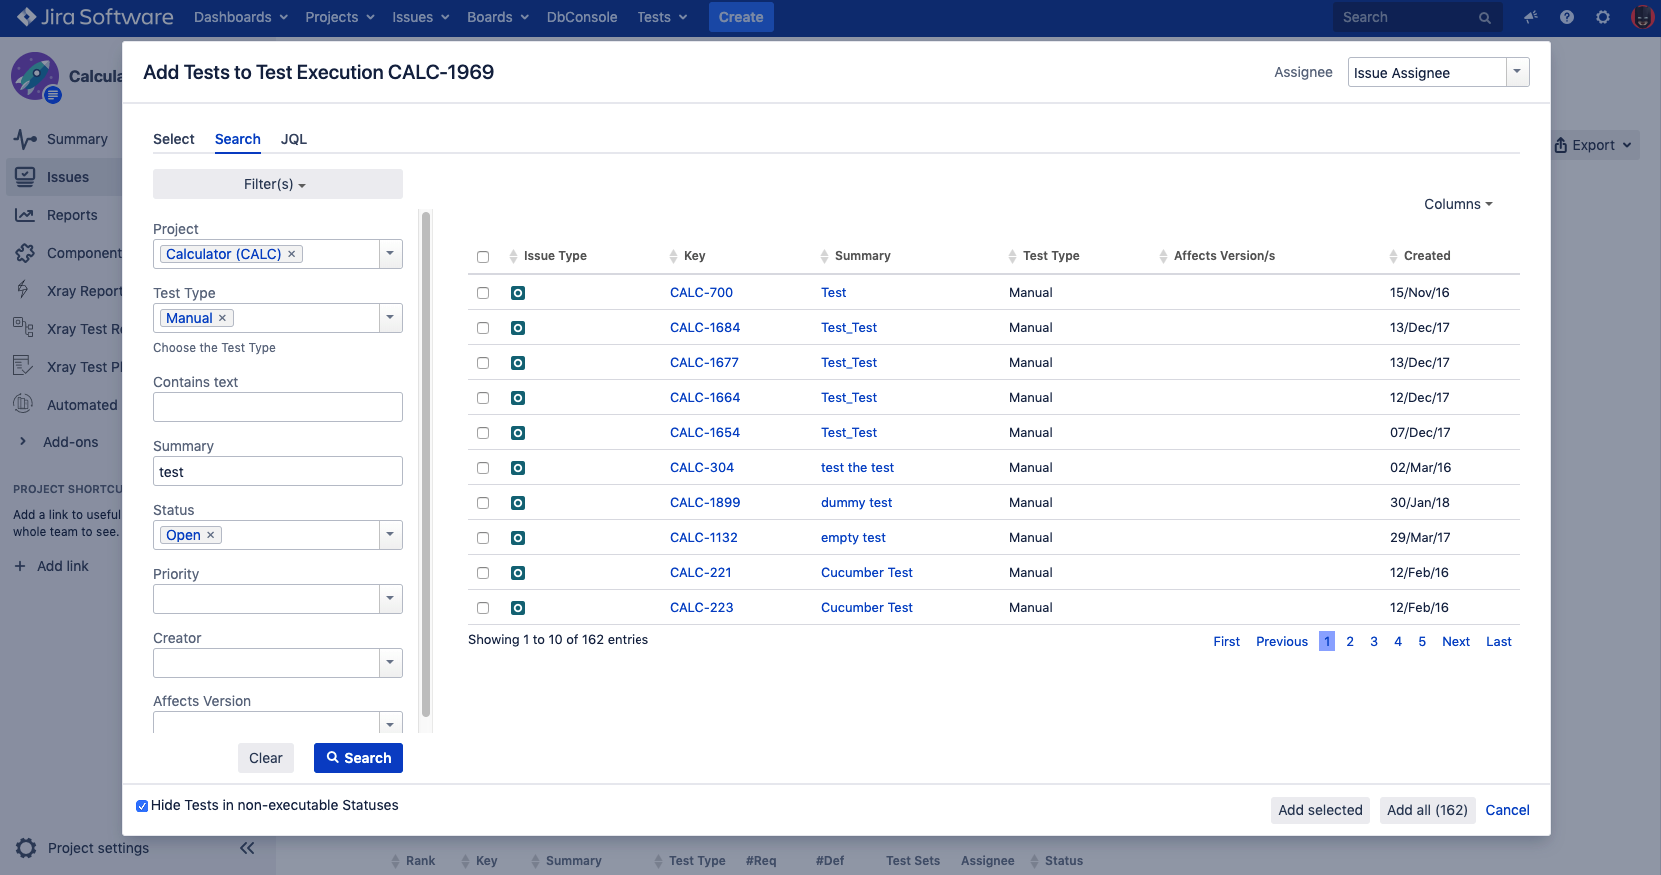Click the Reports sidebar icon
Image resolution: width=1661 pixels, height=875 pixels.
pos(25,215)
